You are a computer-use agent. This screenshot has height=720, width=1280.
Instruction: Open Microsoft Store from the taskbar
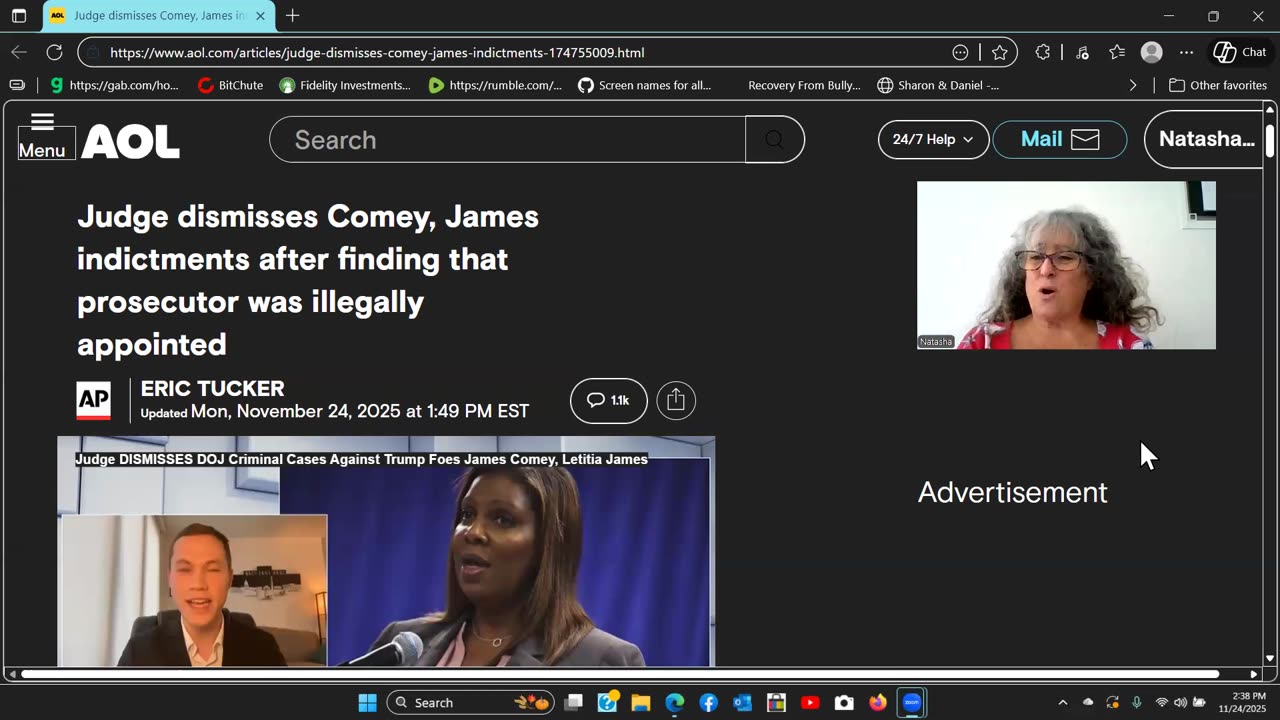pyautogui.click(x=776, y=702)
